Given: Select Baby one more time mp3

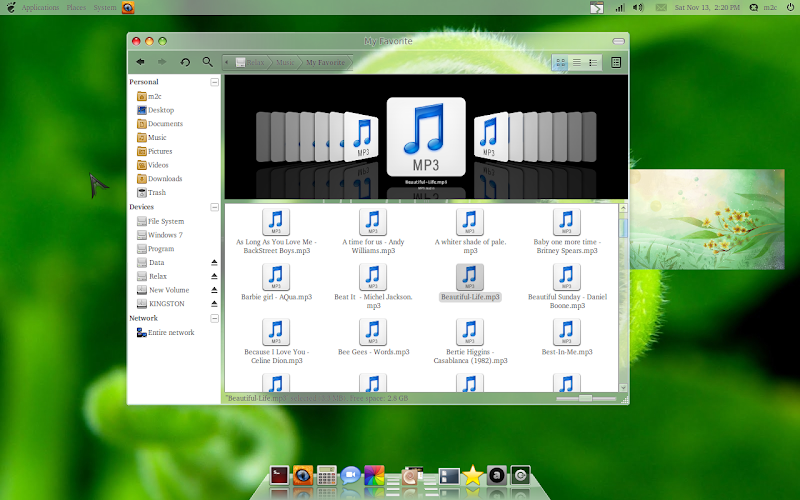Looking at the screenshot, I should pos(567,231).
